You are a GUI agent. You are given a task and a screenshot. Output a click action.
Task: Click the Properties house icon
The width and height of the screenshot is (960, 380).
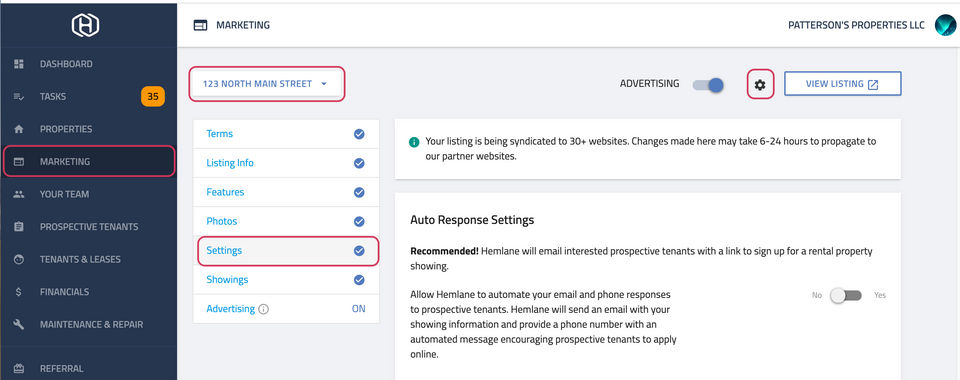click(x=18, y=129)
